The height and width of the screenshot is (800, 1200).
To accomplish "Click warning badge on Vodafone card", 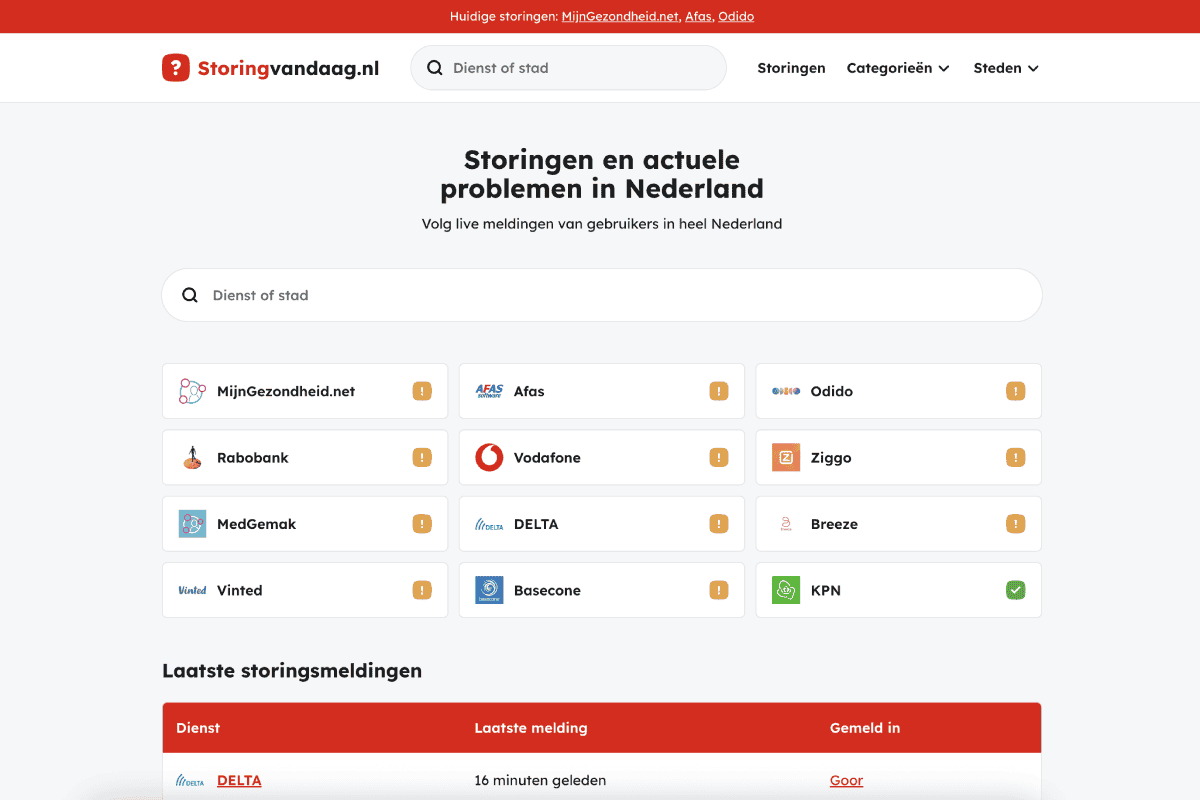I will pyautogui.click(x=719, y=458).
